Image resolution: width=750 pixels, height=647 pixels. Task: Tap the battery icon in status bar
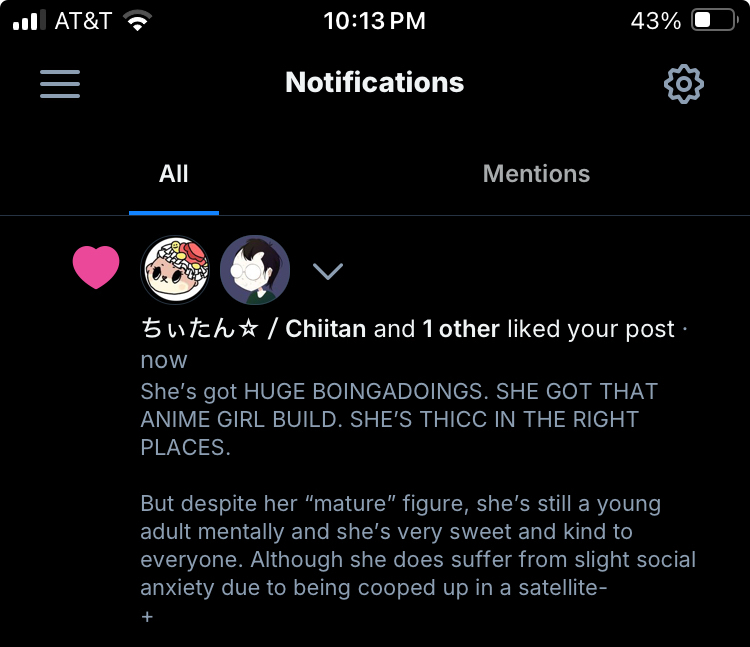[714, 21]
